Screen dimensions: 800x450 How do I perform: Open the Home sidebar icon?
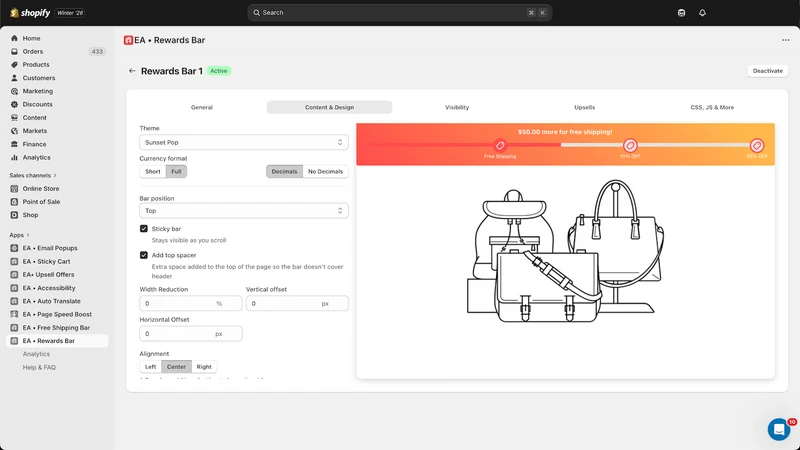[14, 38]
